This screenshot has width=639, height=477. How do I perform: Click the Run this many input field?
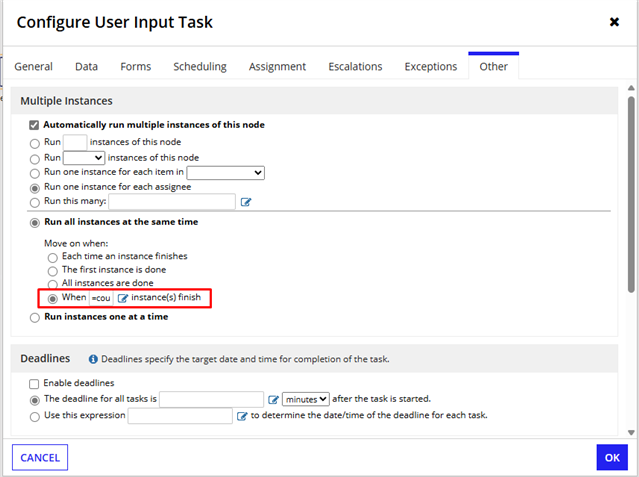point(172,201)
